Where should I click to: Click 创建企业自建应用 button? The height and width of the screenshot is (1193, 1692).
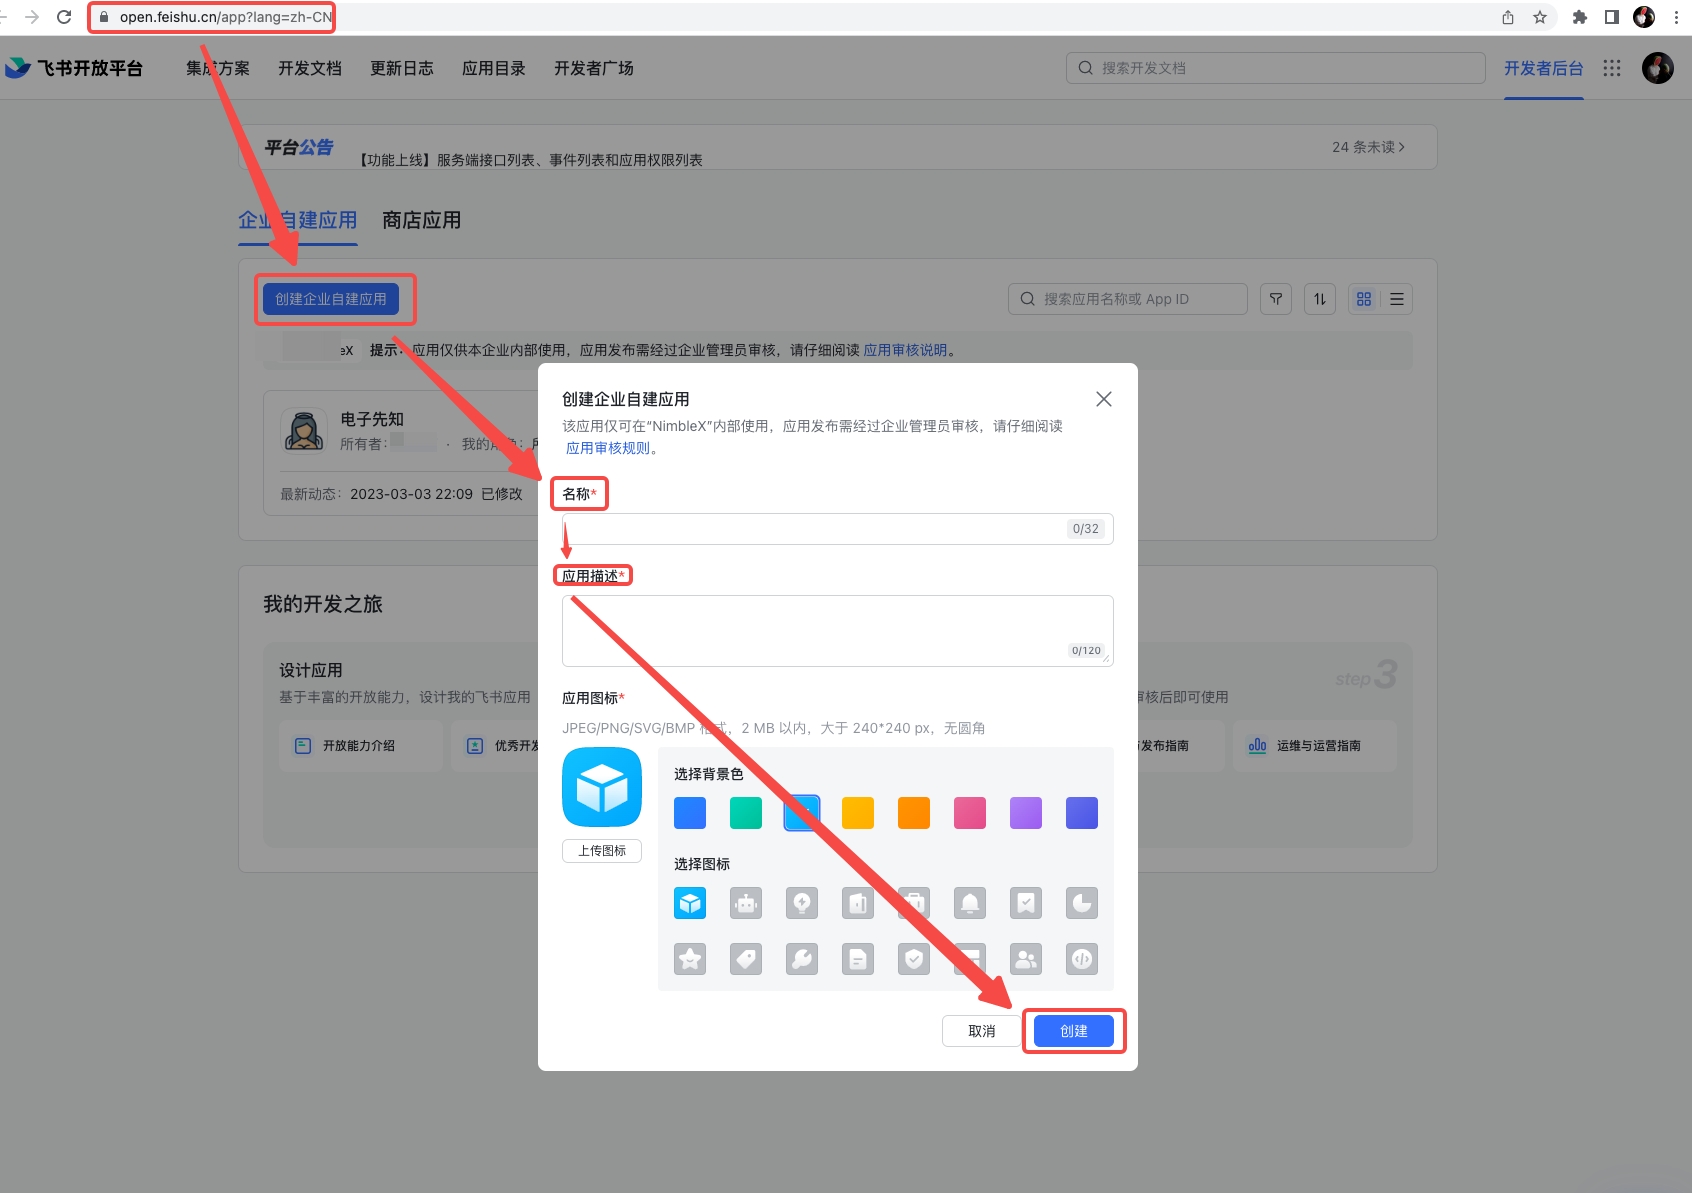tap(331, 299)
